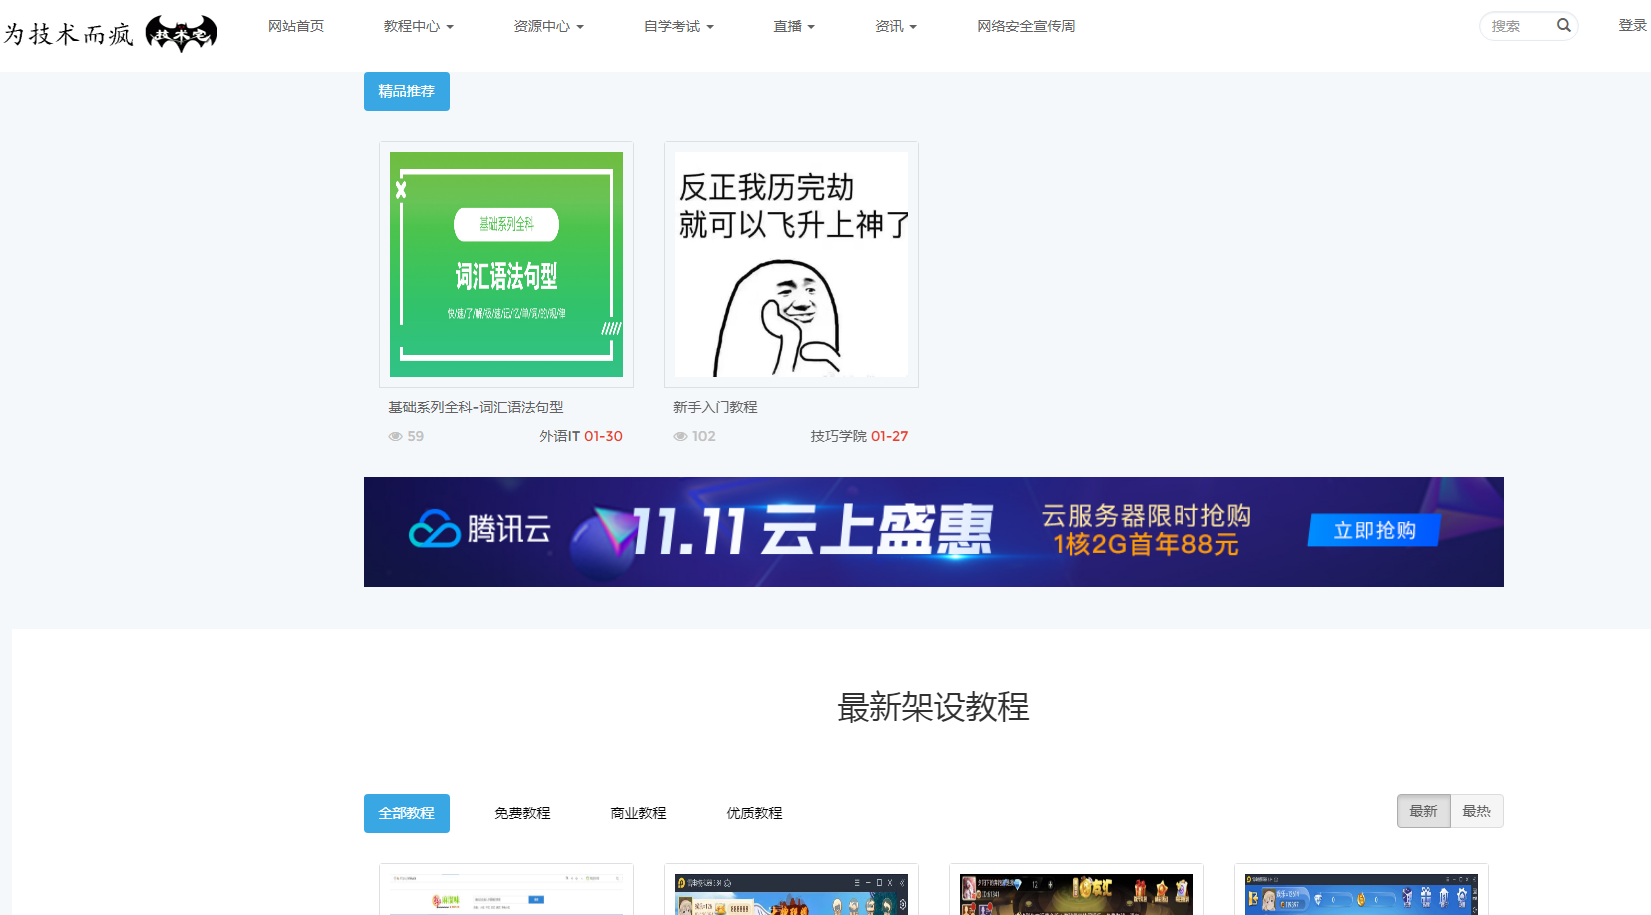Switch to 商业教程 tab
1651x915 pixels.
pos(638,813)
